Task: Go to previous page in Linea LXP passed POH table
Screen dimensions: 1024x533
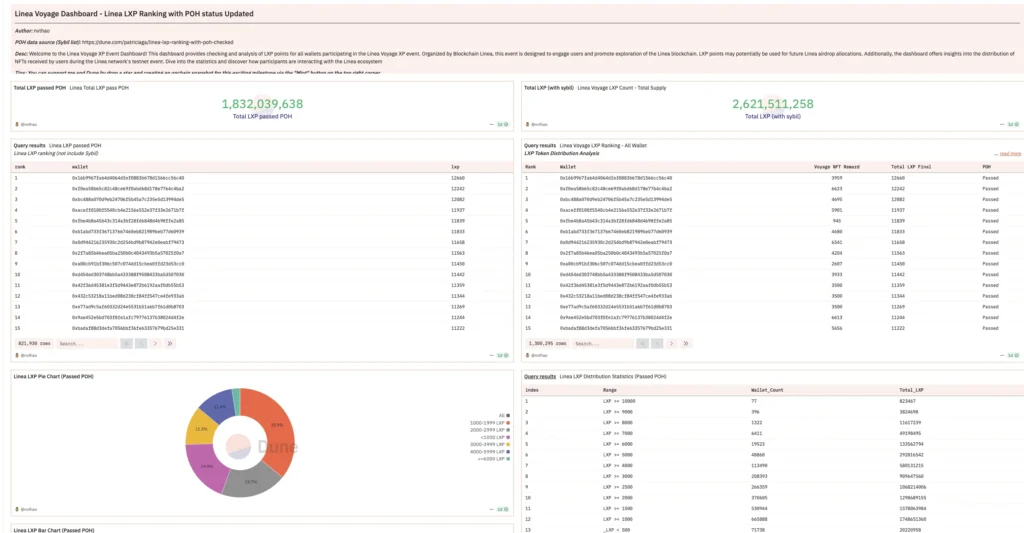Action: [141, 344]
